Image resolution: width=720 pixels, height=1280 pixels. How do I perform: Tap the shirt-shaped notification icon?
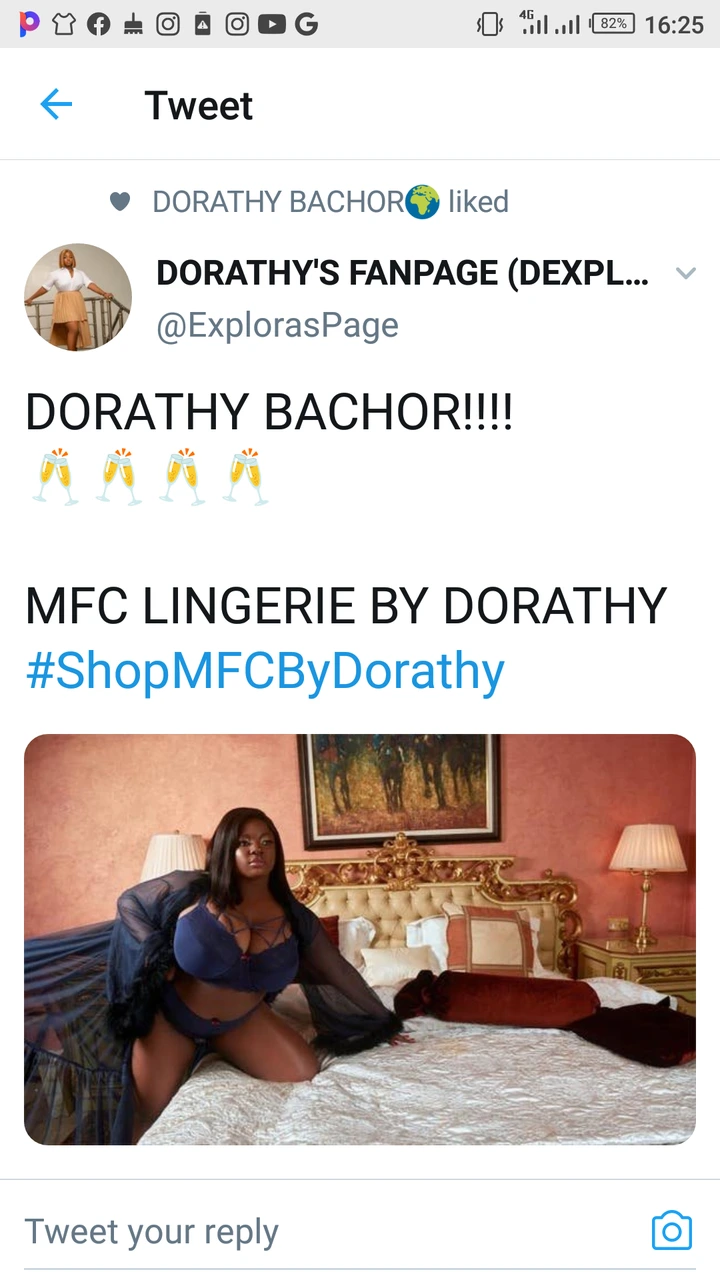(x=64, y=25)
